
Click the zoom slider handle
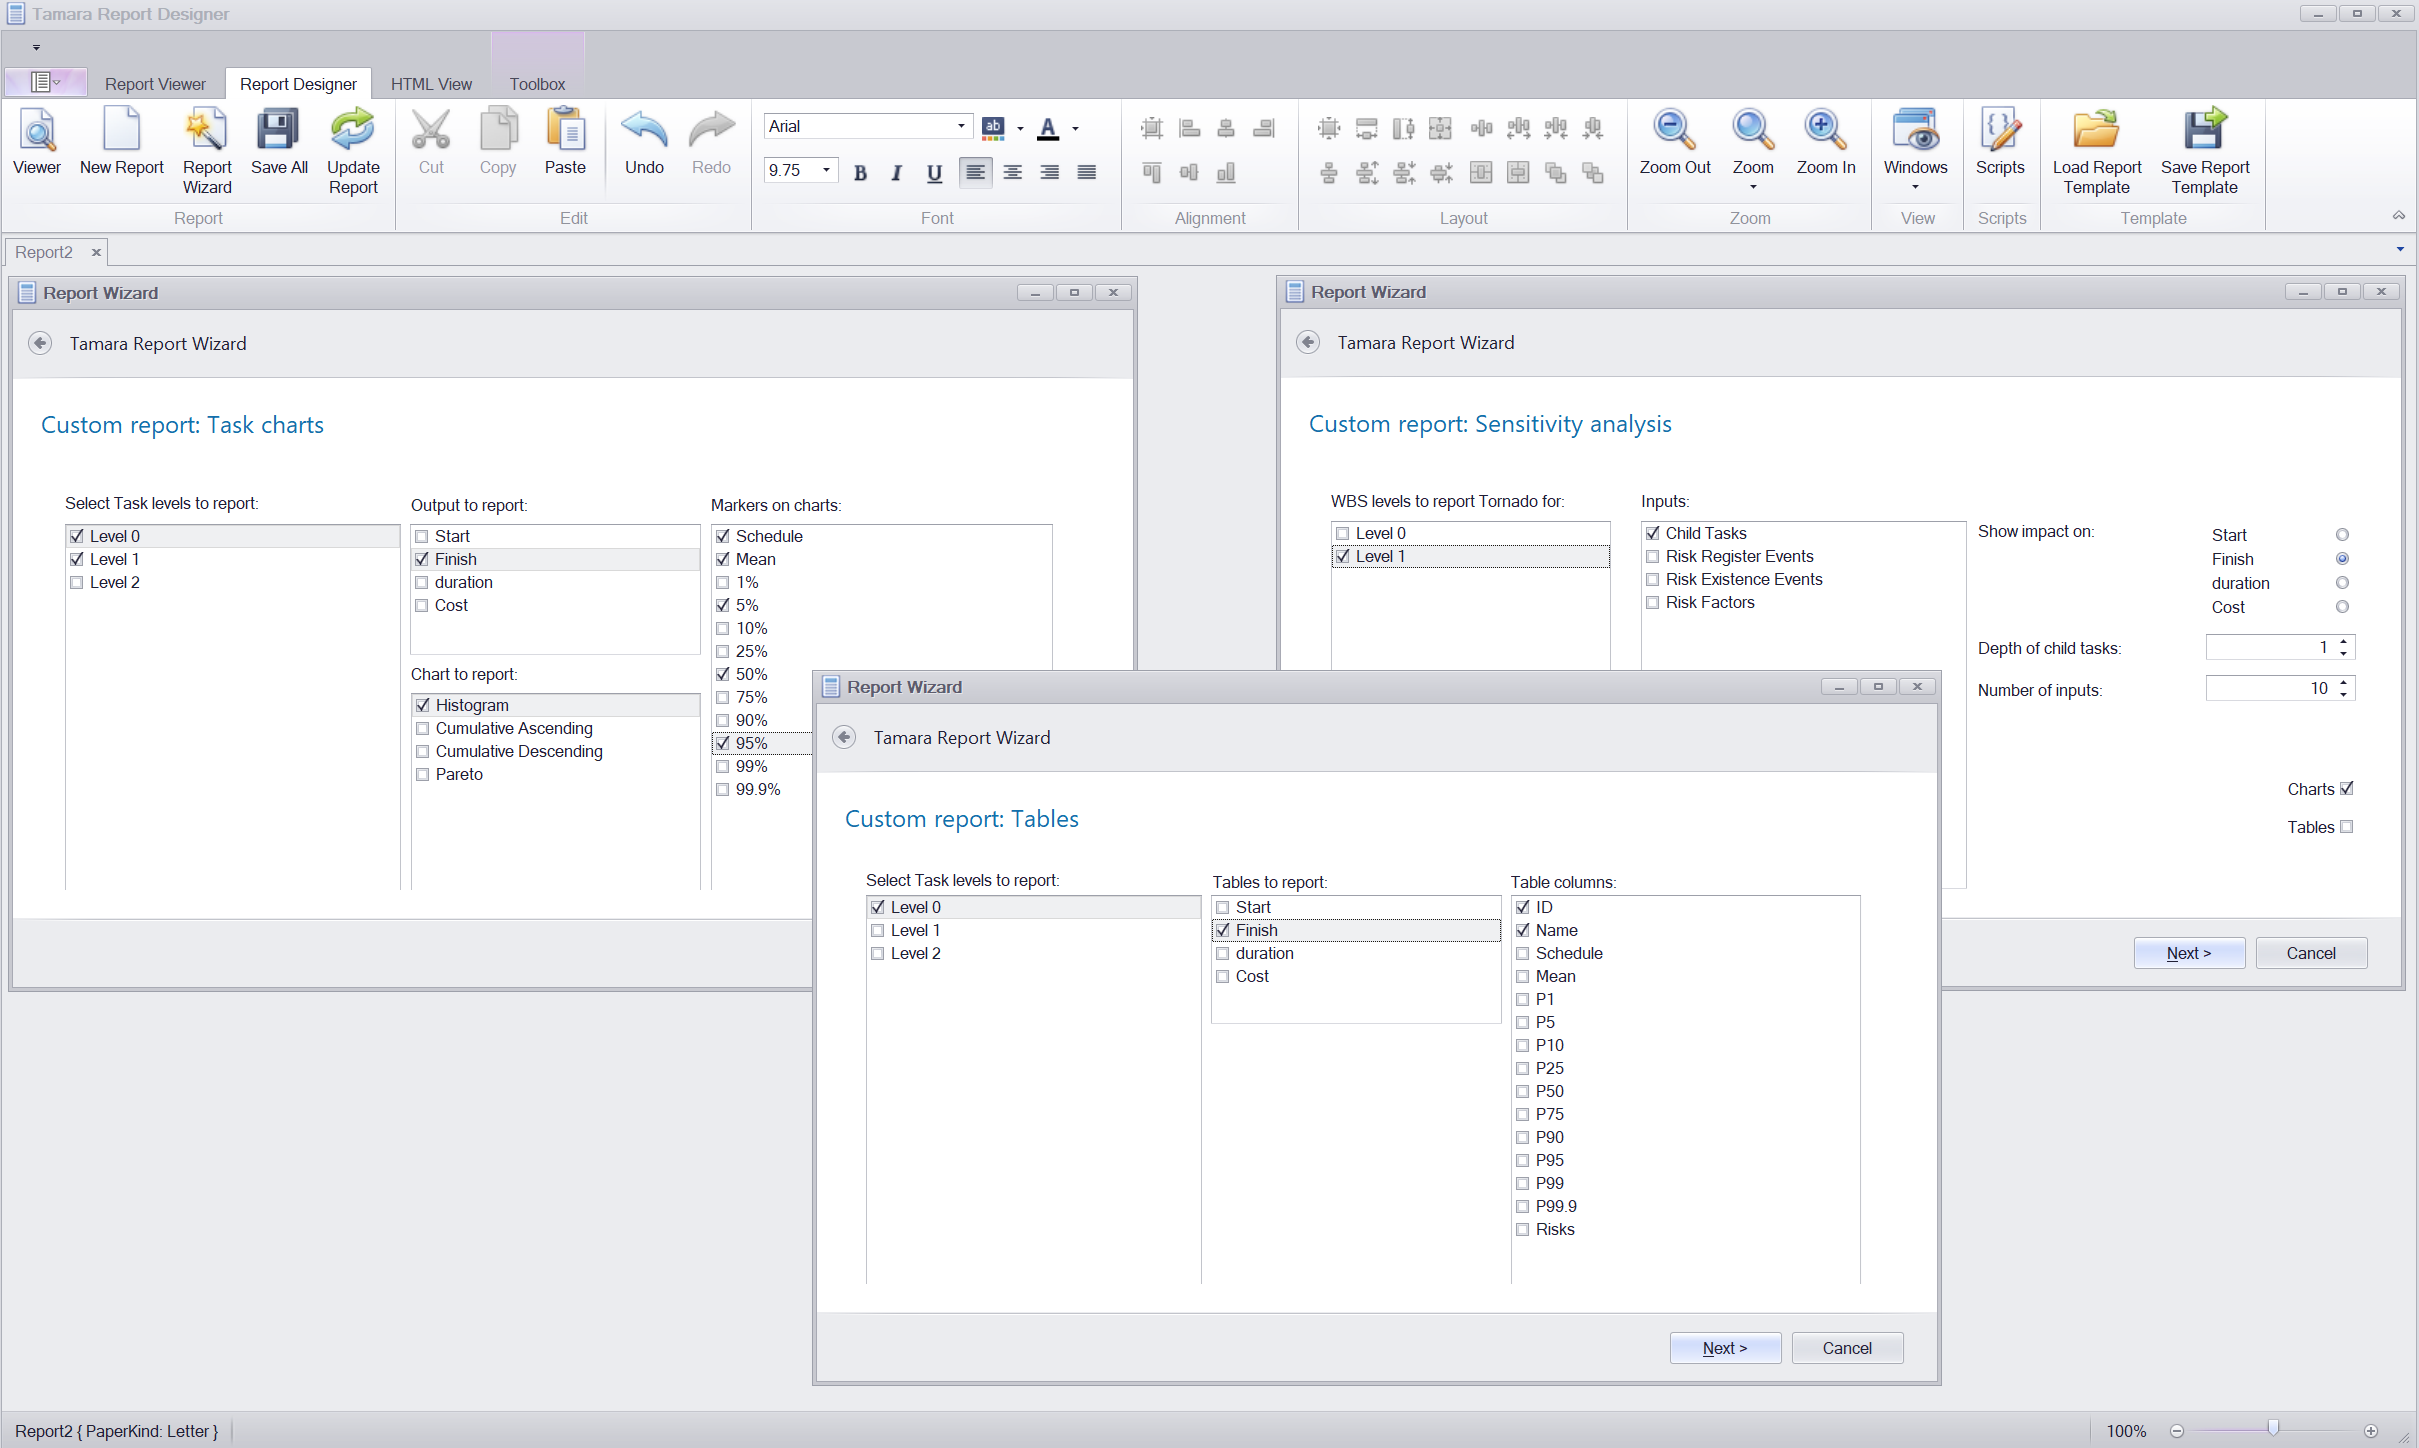pos(2273,1430)
